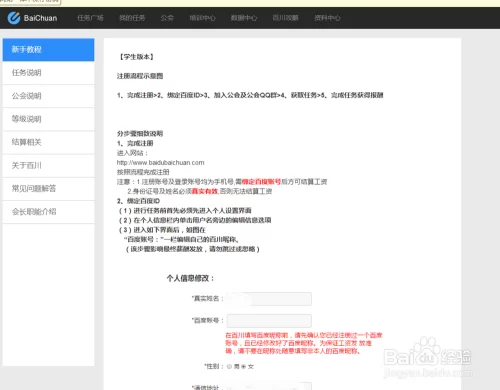Click the 注册流程示意图 heading

(140, 76)
